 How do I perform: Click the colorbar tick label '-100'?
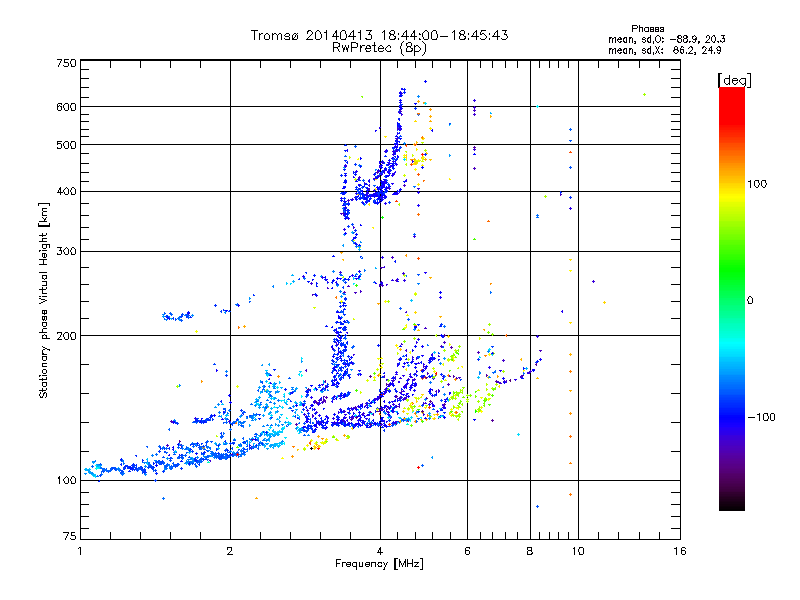pyautogui.click(x=761, y=417)
